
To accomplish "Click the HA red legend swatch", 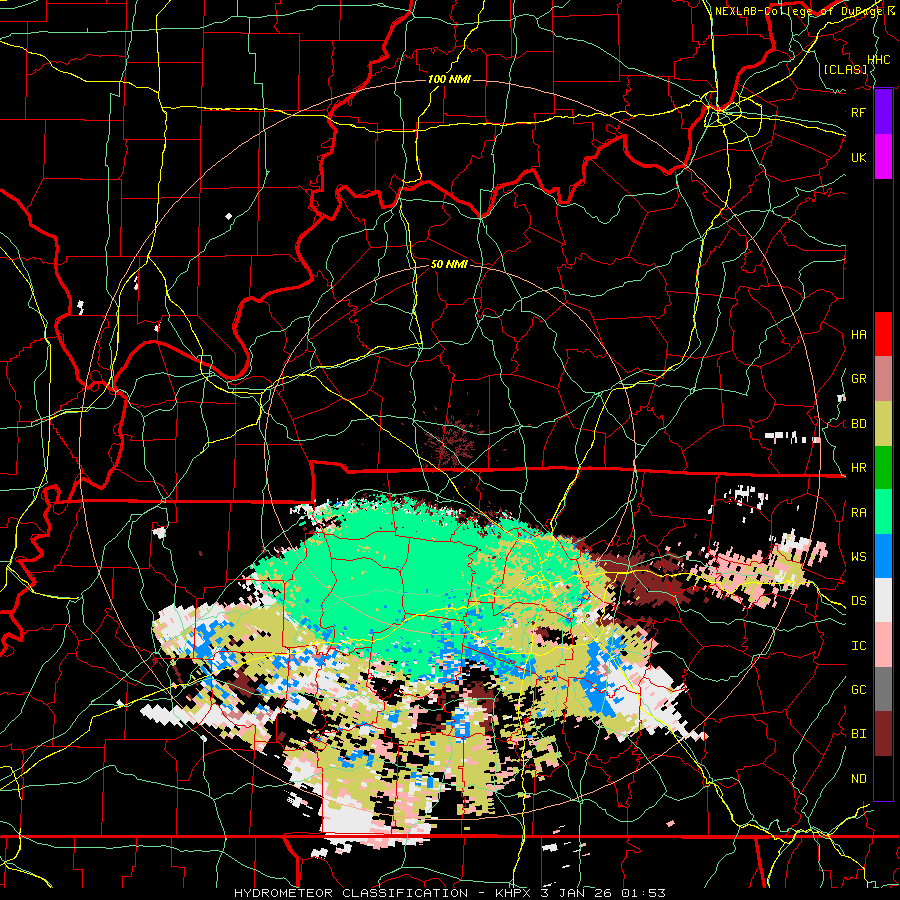I will click(883, 334).
